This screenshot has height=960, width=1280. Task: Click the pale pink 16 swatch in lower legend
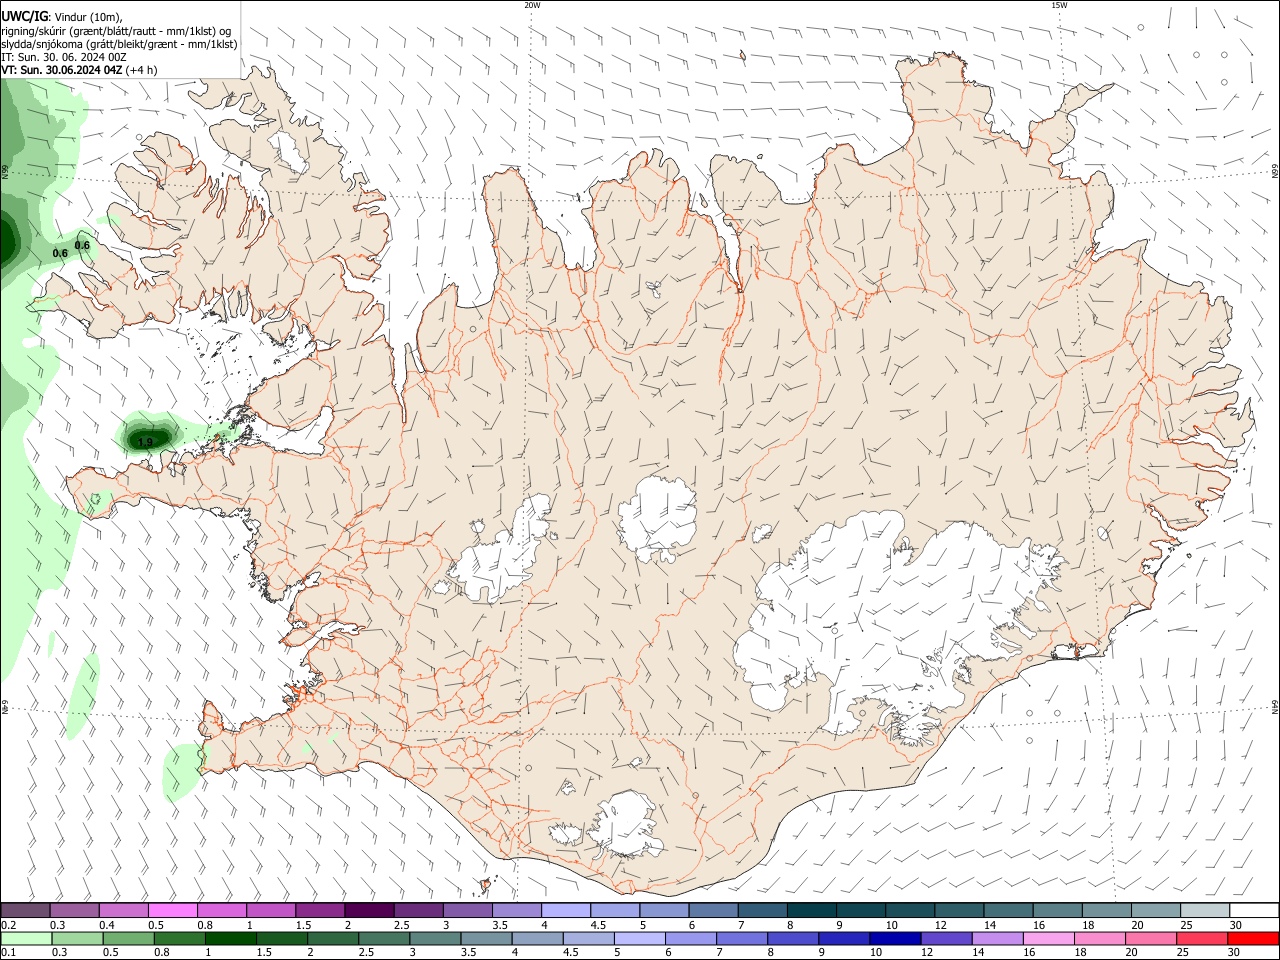(1047, 939)
